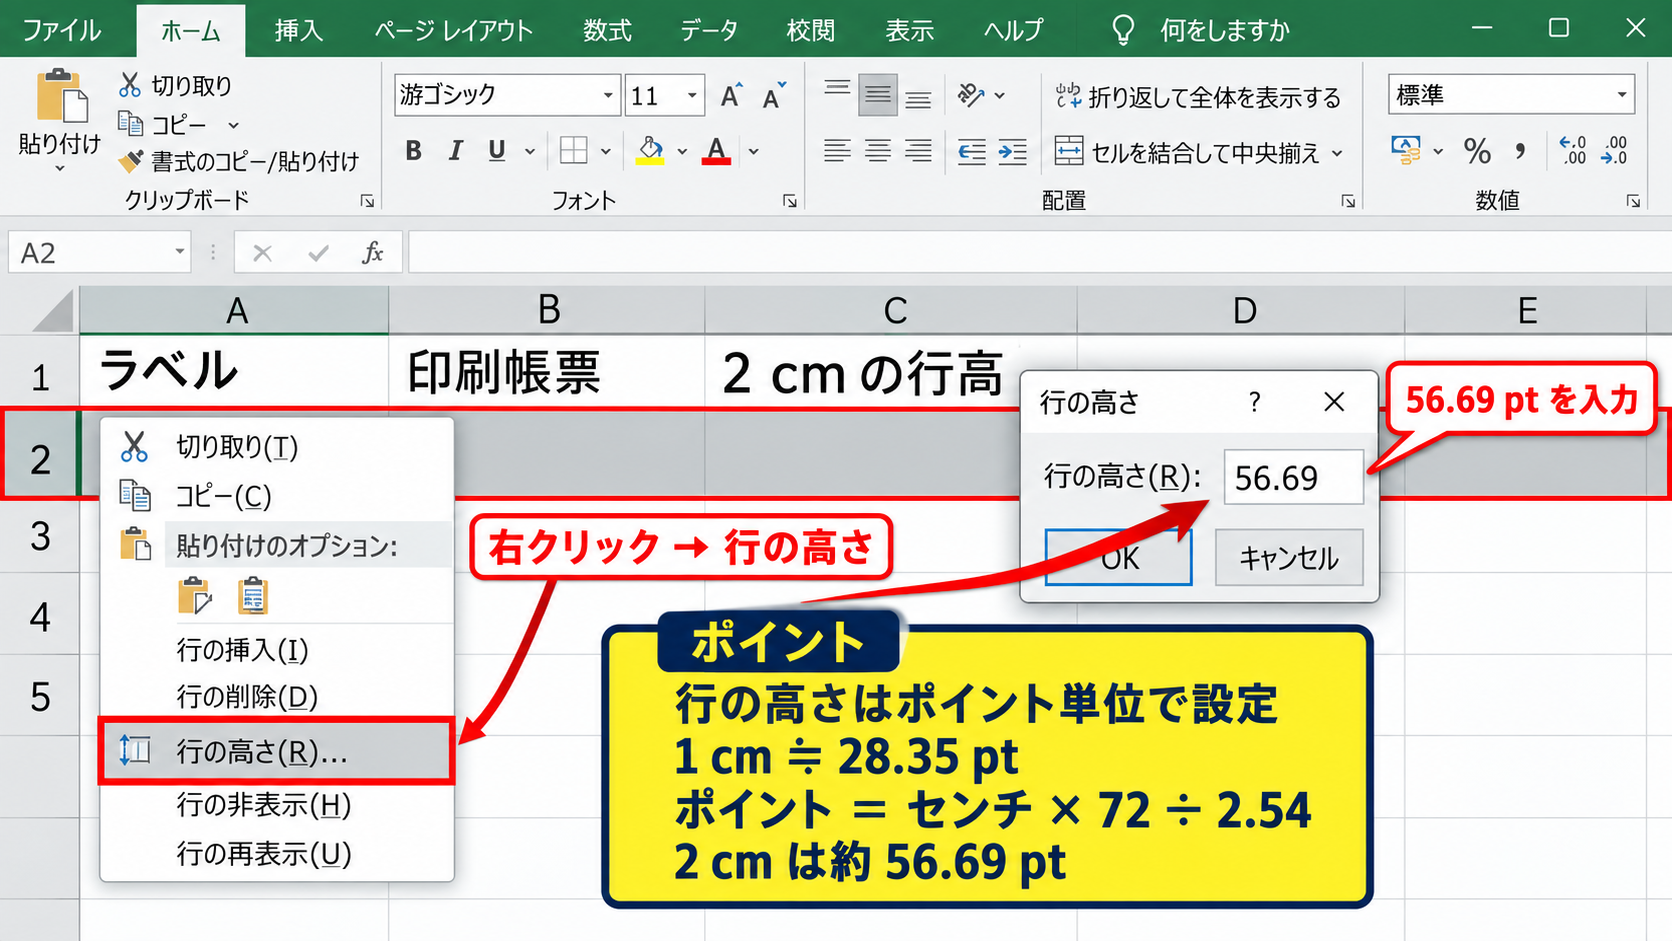Toggle Bold formatting
Viewport: 1672px width, 941px height.
(x=413, y=151)
